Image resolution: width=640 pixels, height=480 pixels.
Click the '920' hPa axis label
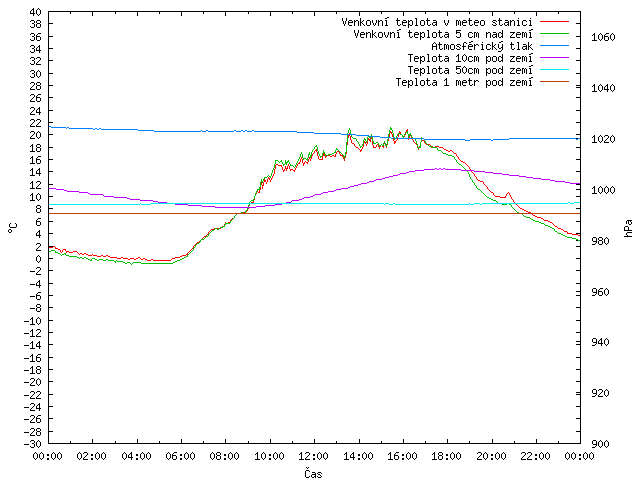click(600, 393)
